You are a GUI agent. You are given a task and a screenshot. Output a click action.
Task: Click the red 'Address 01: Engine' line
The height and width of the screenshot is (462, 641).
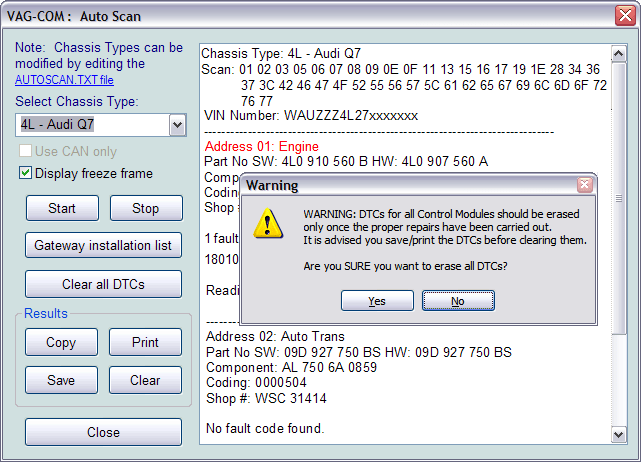click(x=262, y=146)
